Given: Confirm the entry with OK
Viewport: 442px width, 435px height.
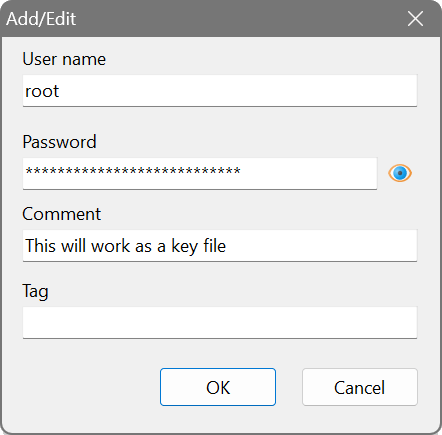Looking at the screenshot, I should click(218, 387).
